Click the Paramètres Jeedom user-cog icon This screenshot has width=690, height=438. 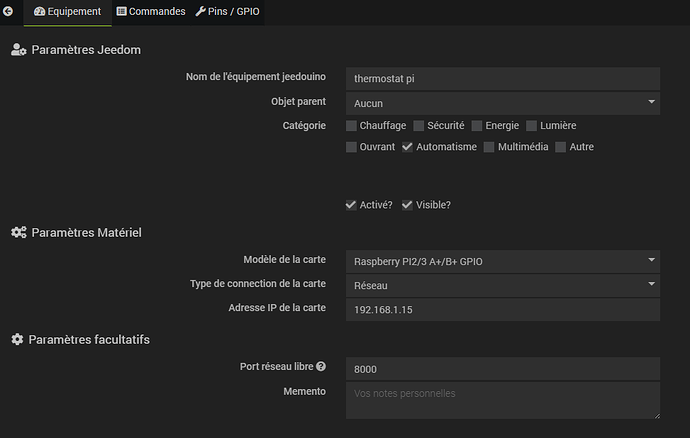click(x=18, y=49)
